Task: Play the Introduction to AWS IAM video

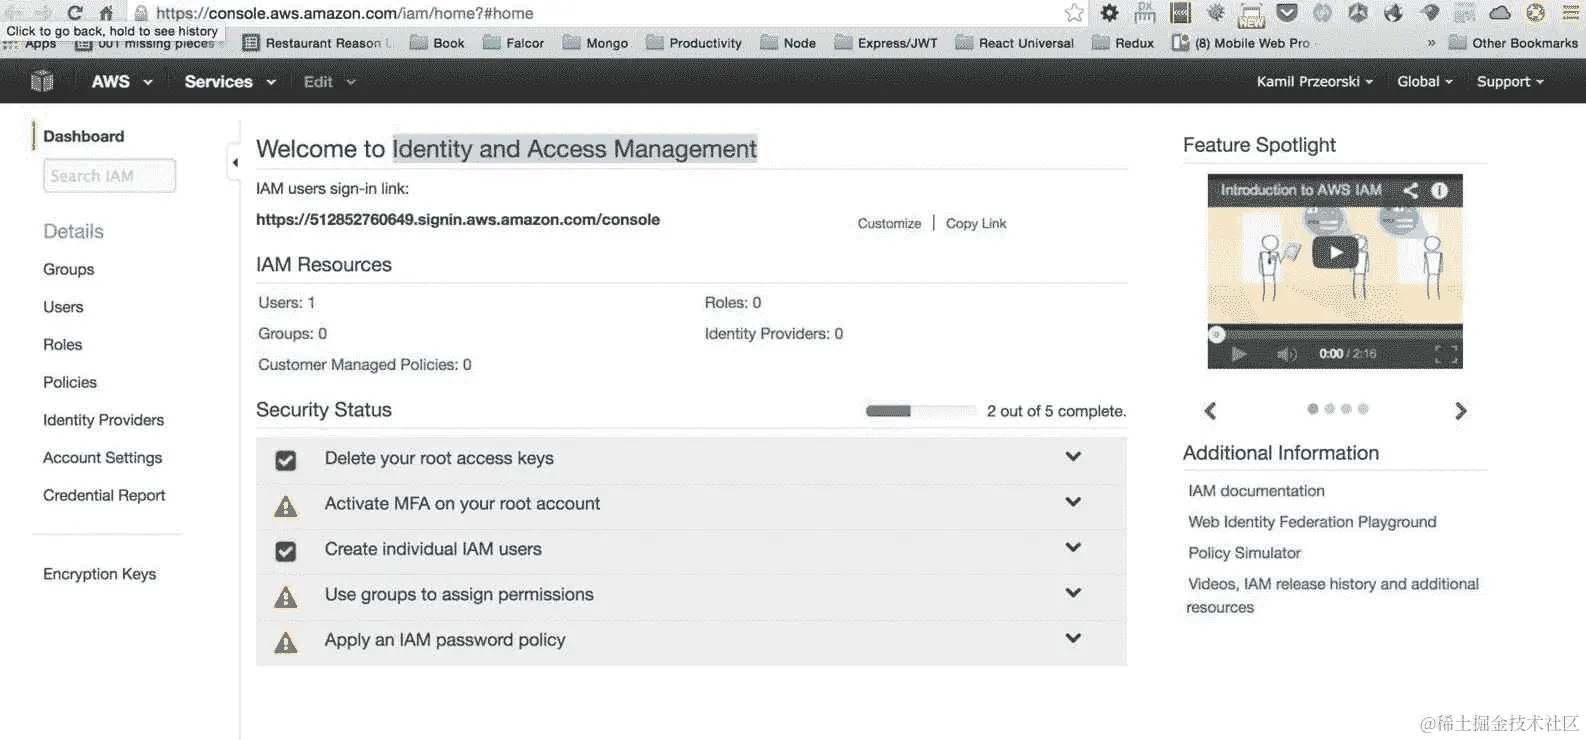Action: (1335, 253)
